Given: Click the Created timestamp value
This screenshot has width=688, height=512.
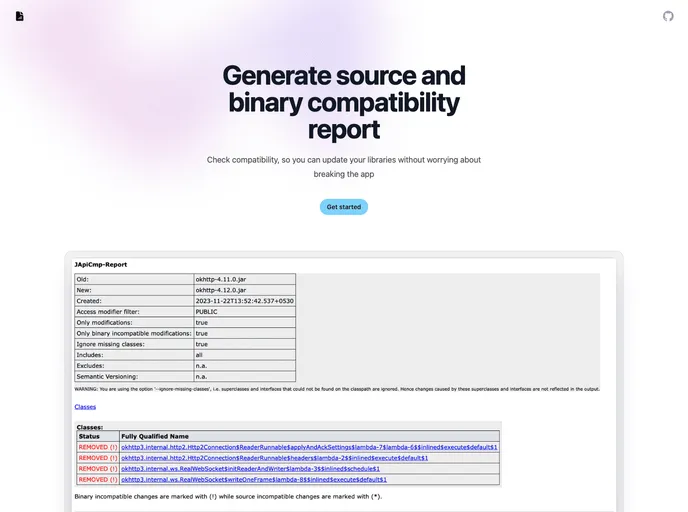Looking at the screenshot, I should tap(244, 301).
